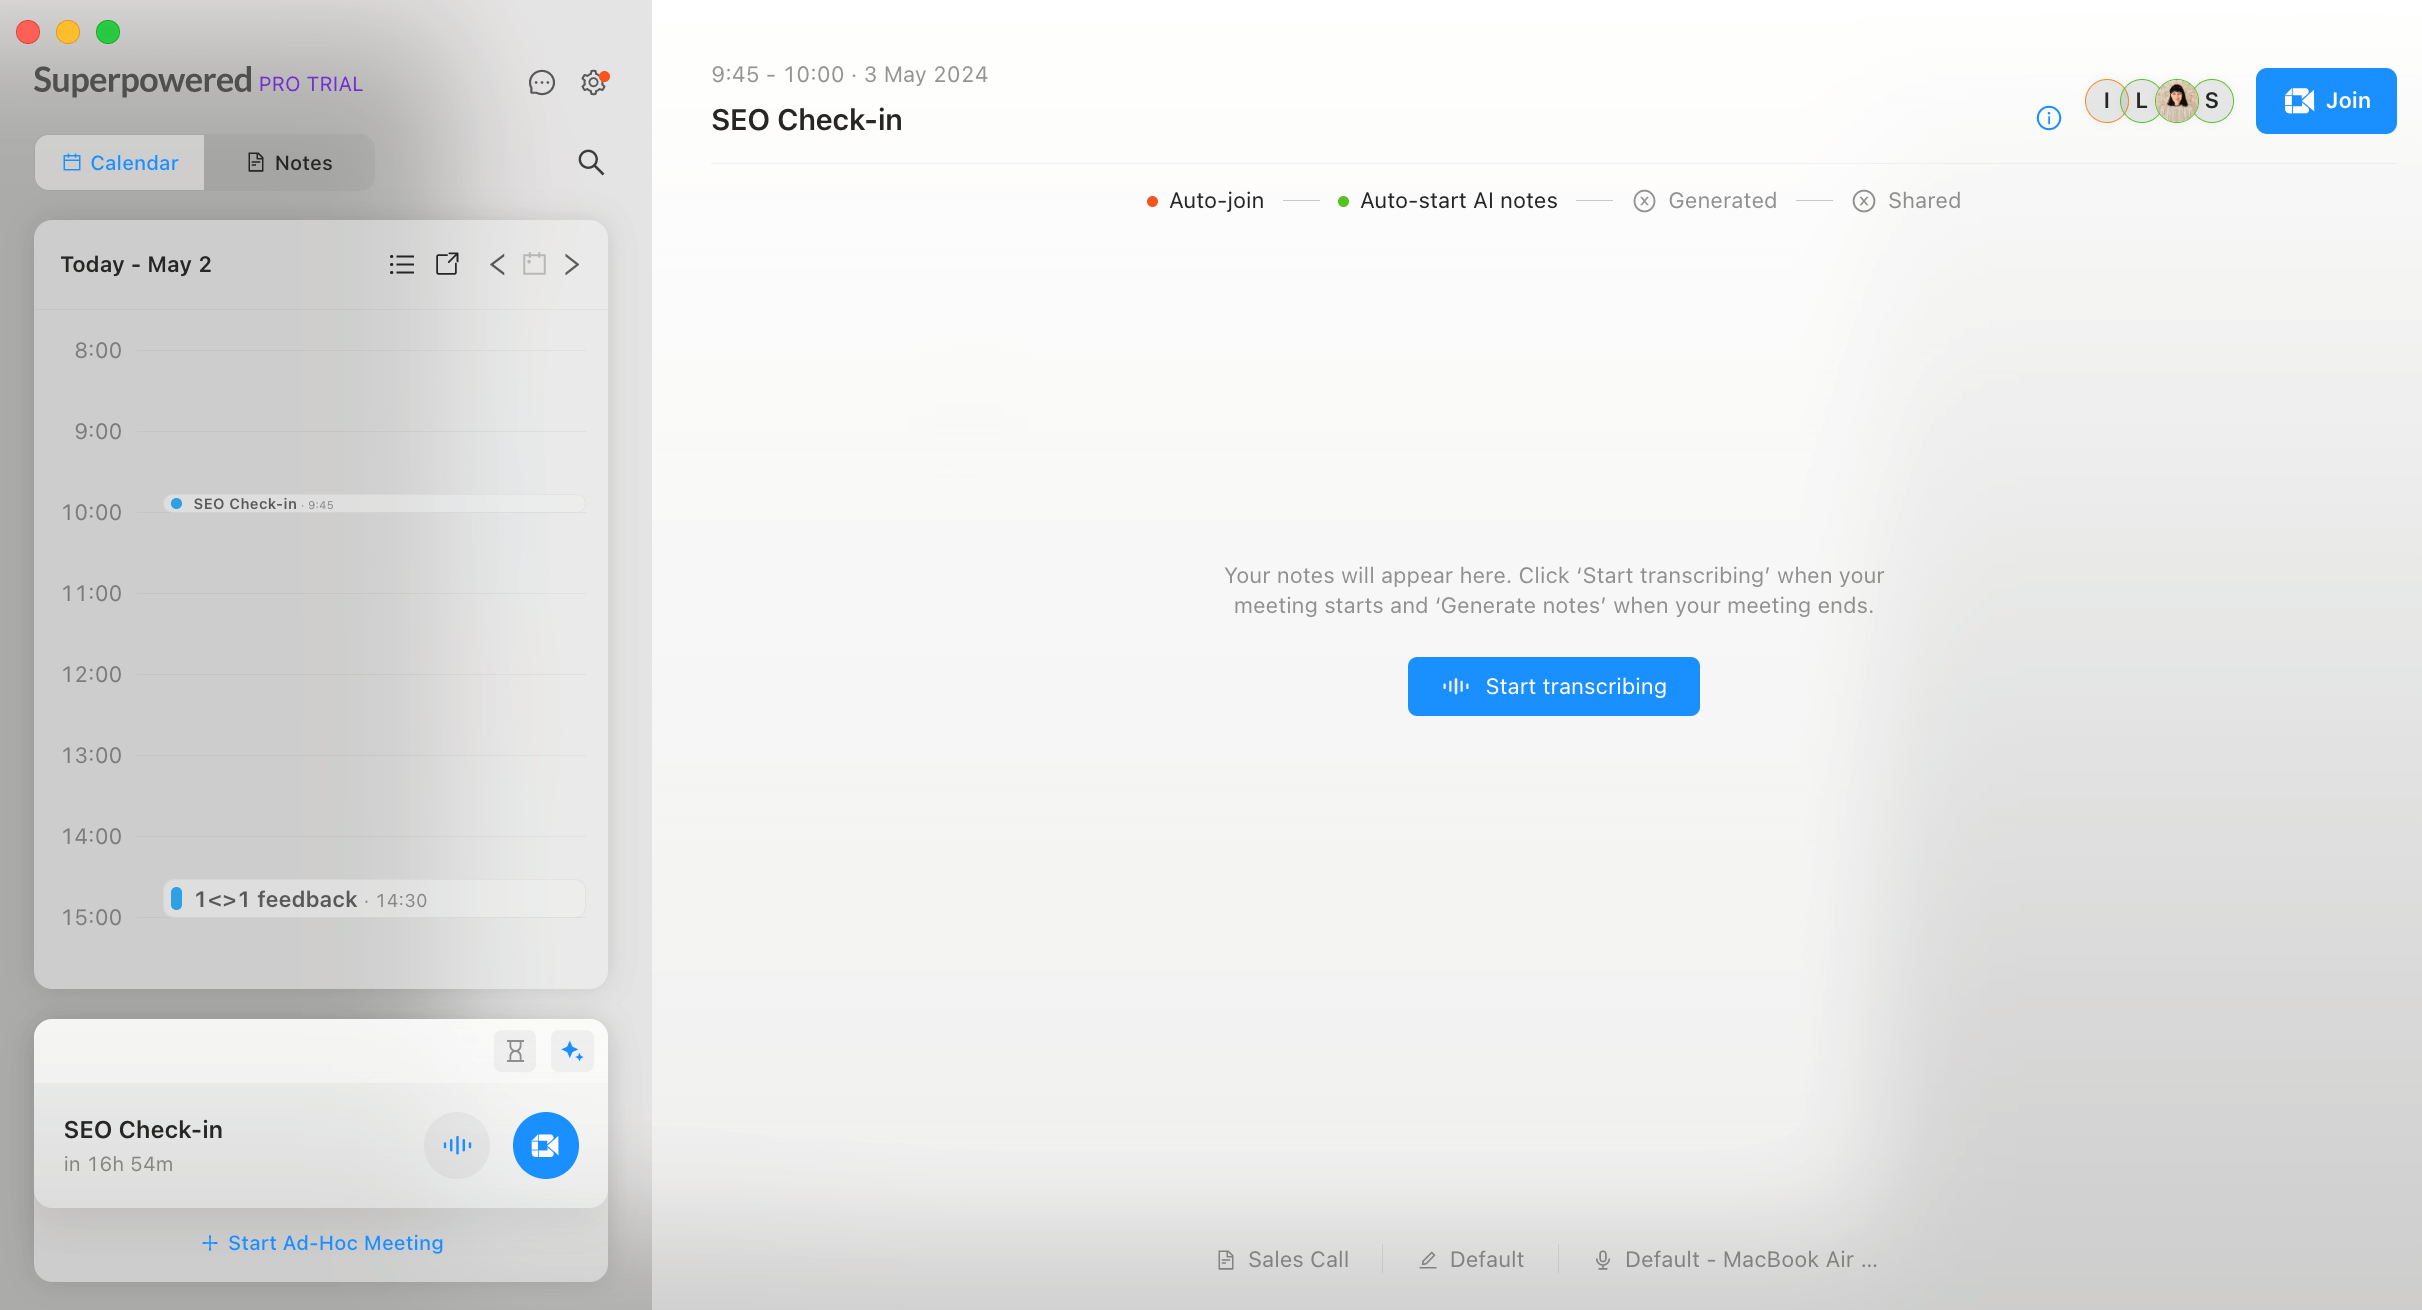Click attendee avatar labeled I

coord(2106,101)
